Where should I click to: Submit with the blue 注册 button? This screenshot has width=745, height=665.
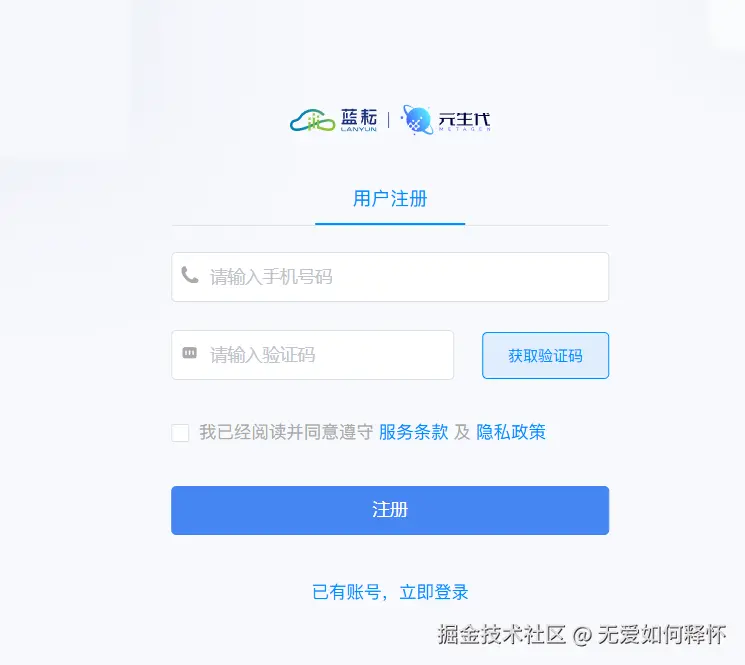point(390,510)
